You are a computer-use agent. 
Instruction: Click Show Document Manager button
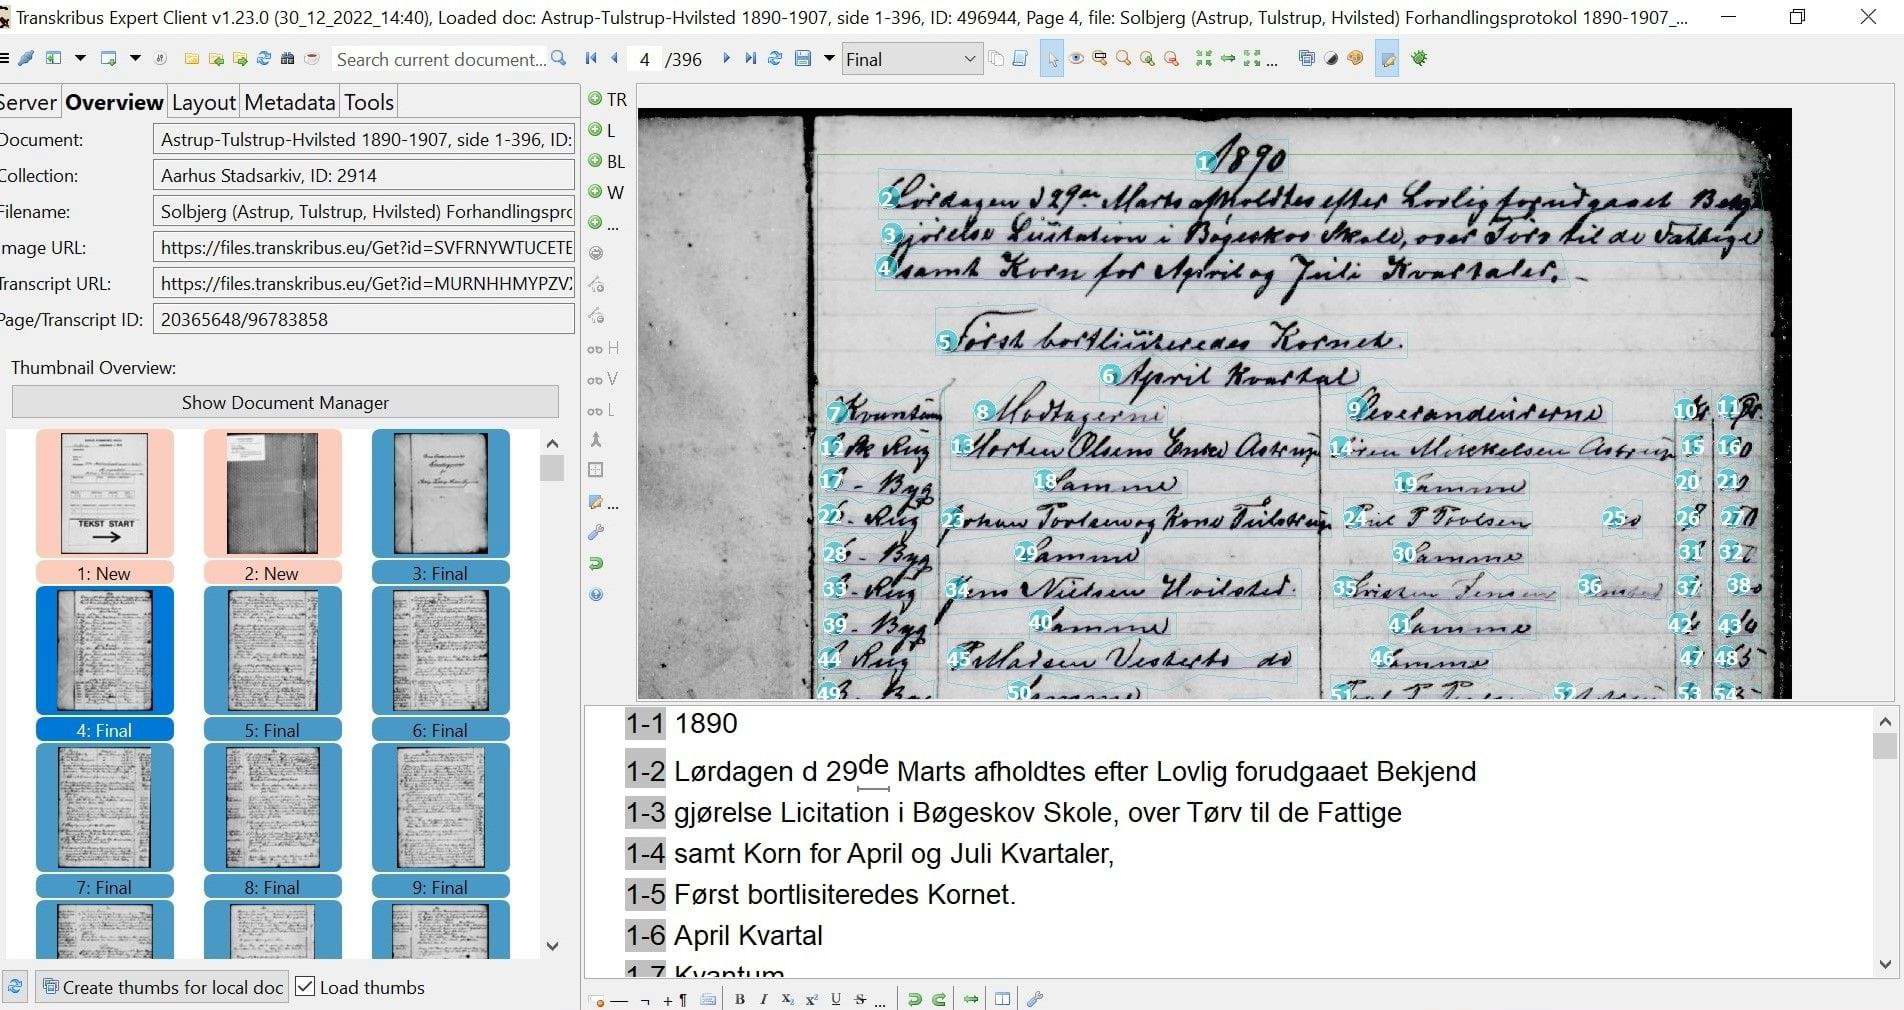[285, 402]
